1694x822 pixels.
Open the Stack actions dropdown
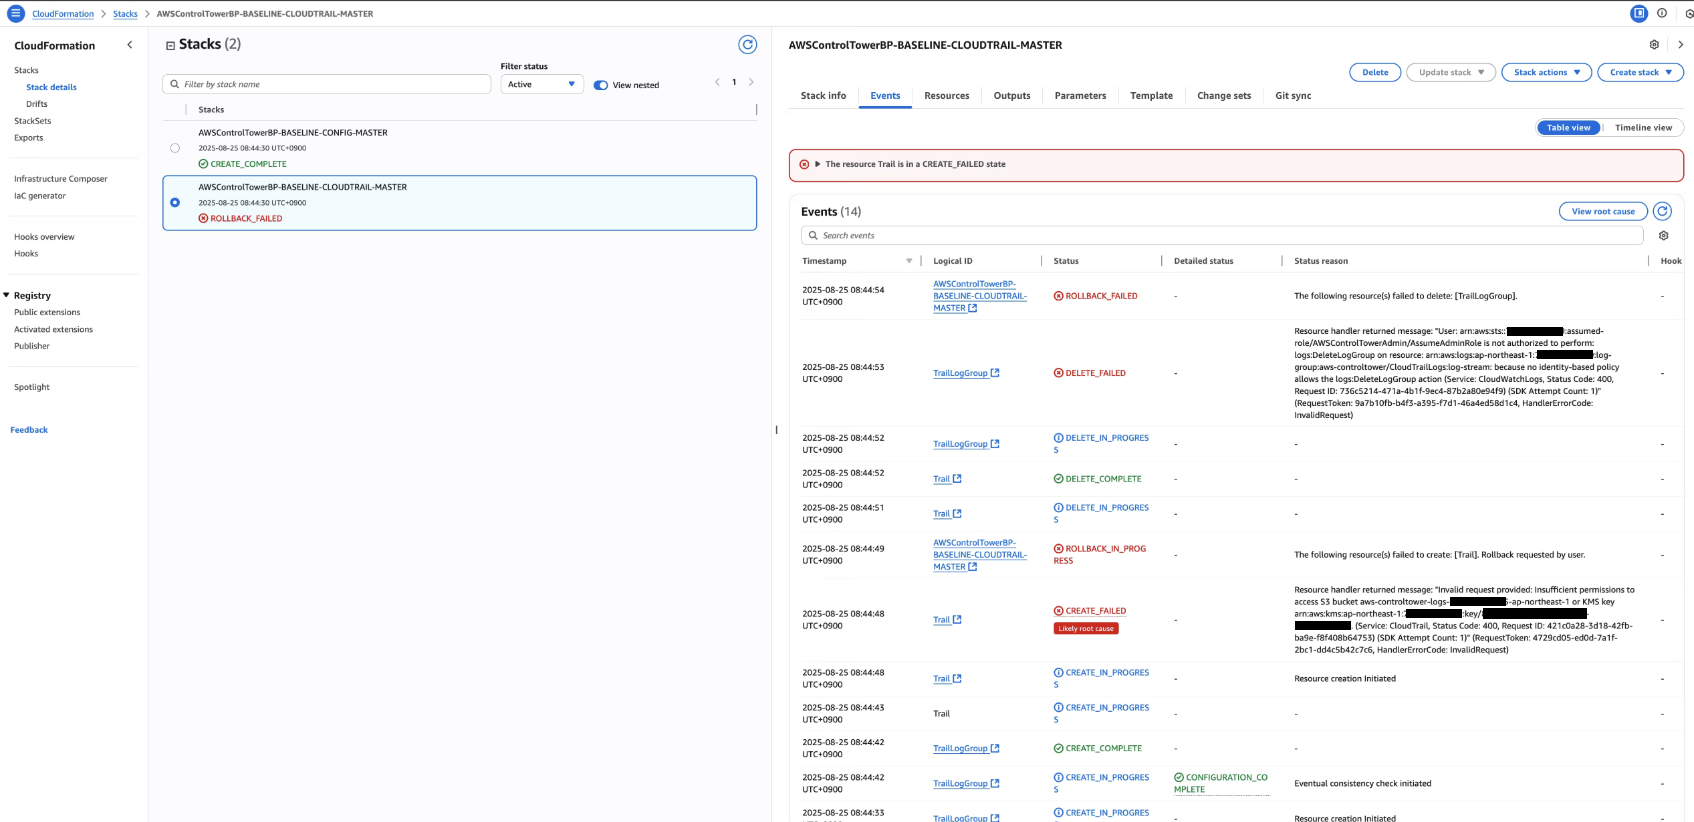1547,72
